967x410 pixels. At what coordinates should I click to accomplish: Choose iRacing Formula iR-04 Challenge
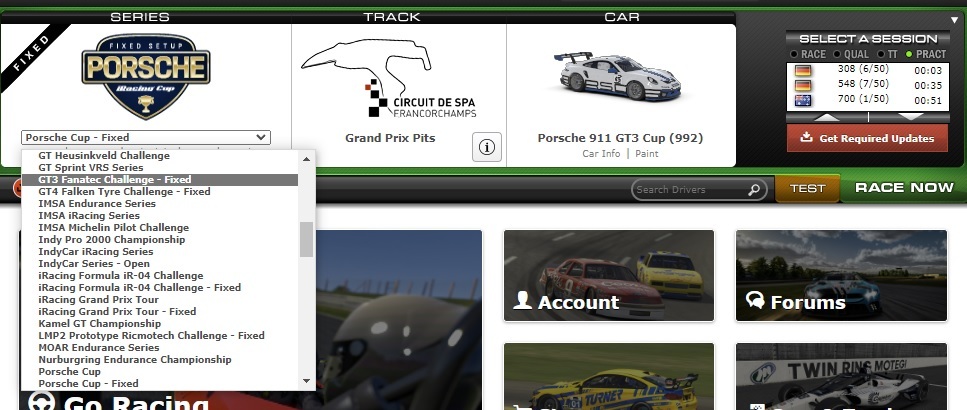click(x=160, y=276)
